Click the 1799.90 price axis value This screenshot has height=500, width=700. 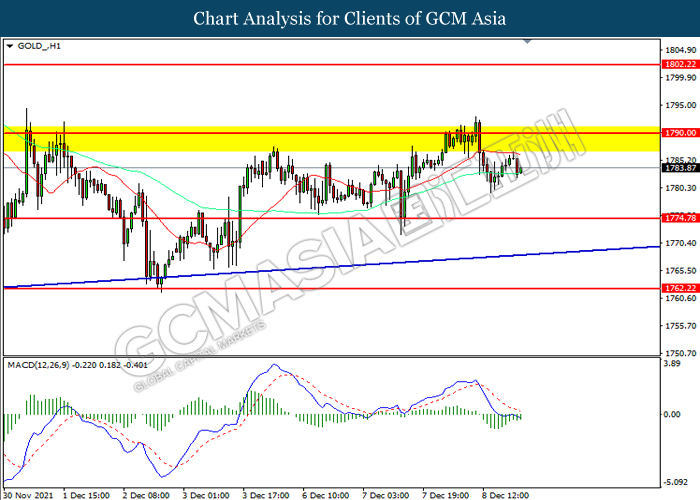tap(680, 78)
